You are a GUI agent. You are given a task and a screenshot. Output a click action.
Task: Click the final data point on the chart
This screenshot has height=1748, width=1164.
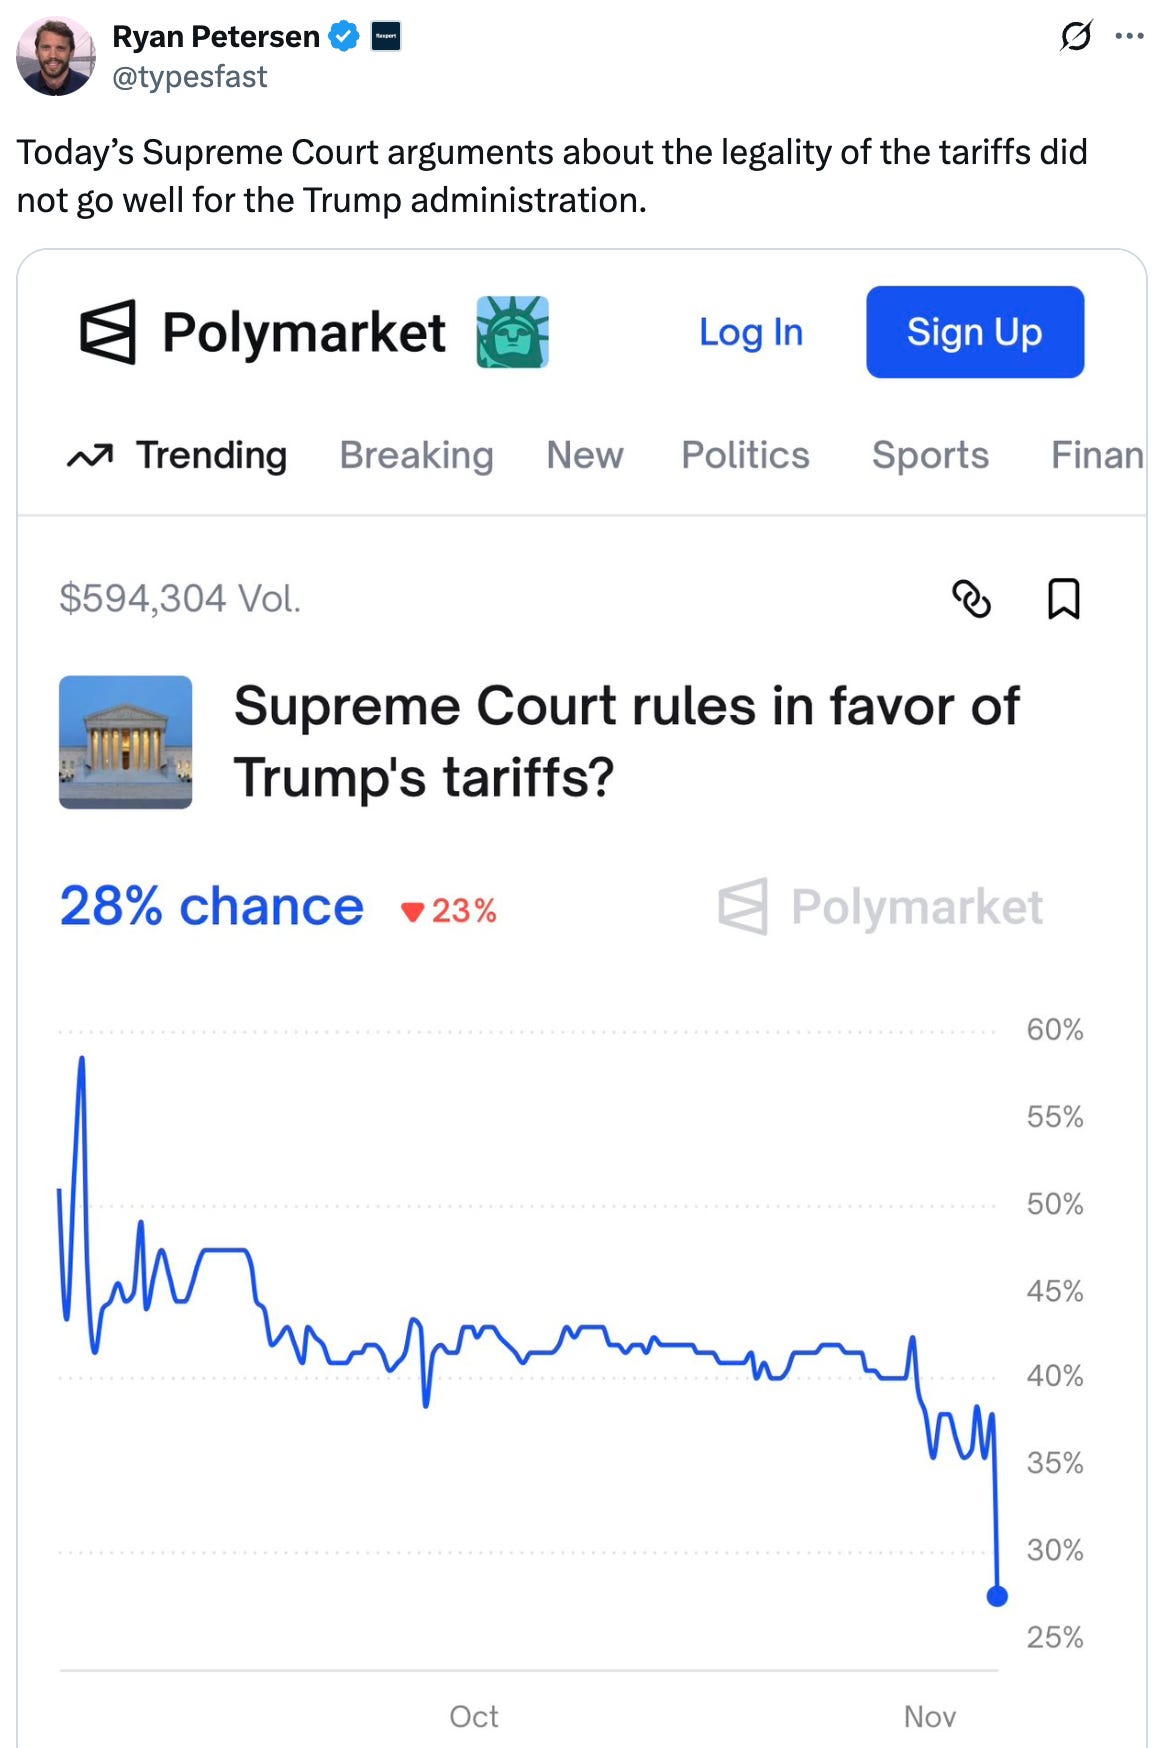tap(997, 1596)
